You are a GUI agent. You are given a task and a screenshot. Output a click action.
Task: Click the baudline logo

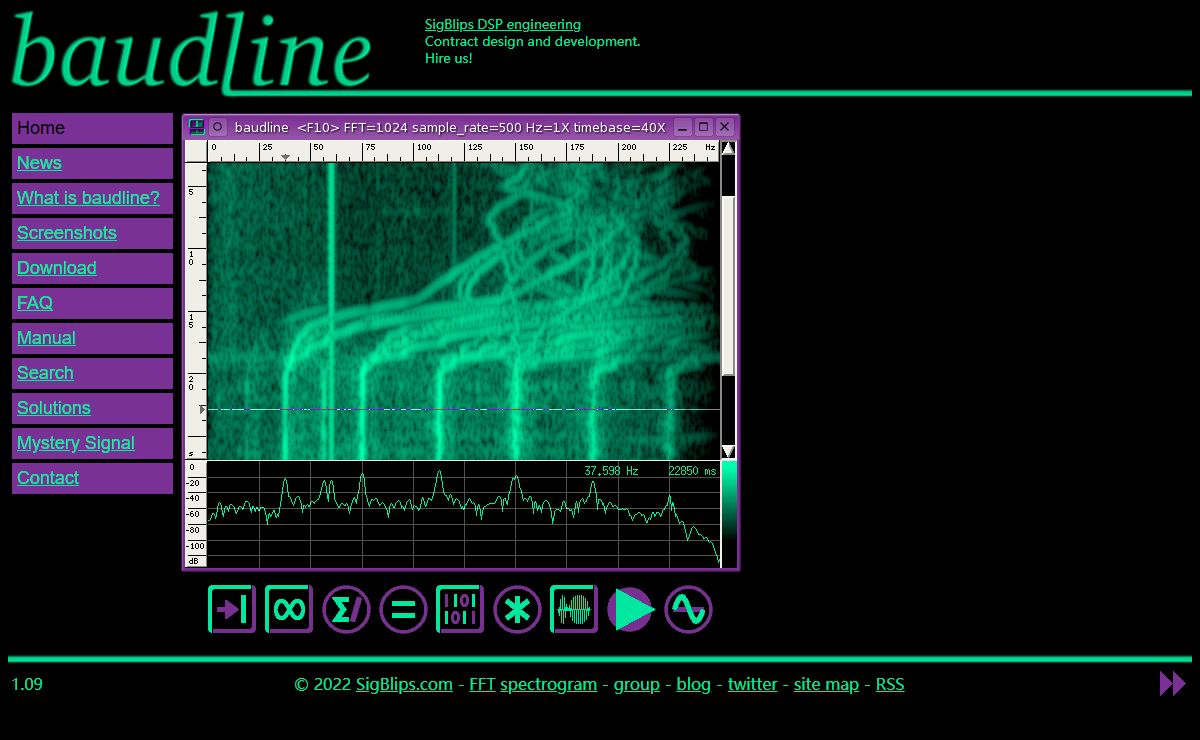click(192, 52)
